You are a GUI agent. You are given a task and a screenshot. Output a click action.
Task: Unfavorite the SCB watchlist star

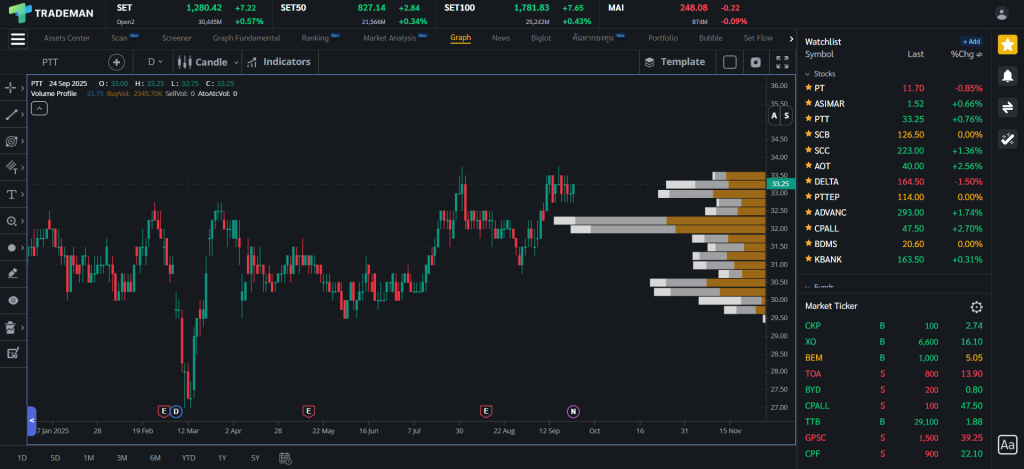[x=808, y=135]
